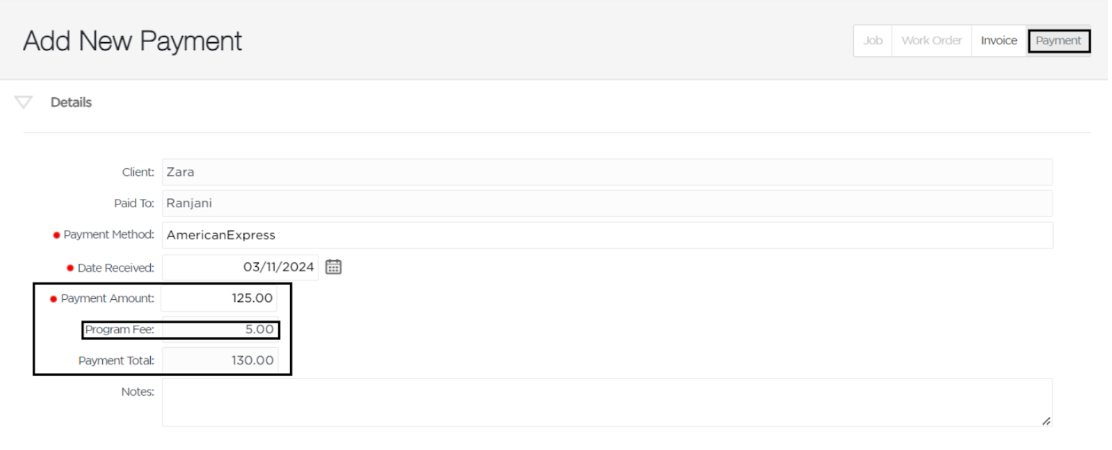The image size is (1112, 450).
Task: Click the Date Received input field
Action: point(240,267)
